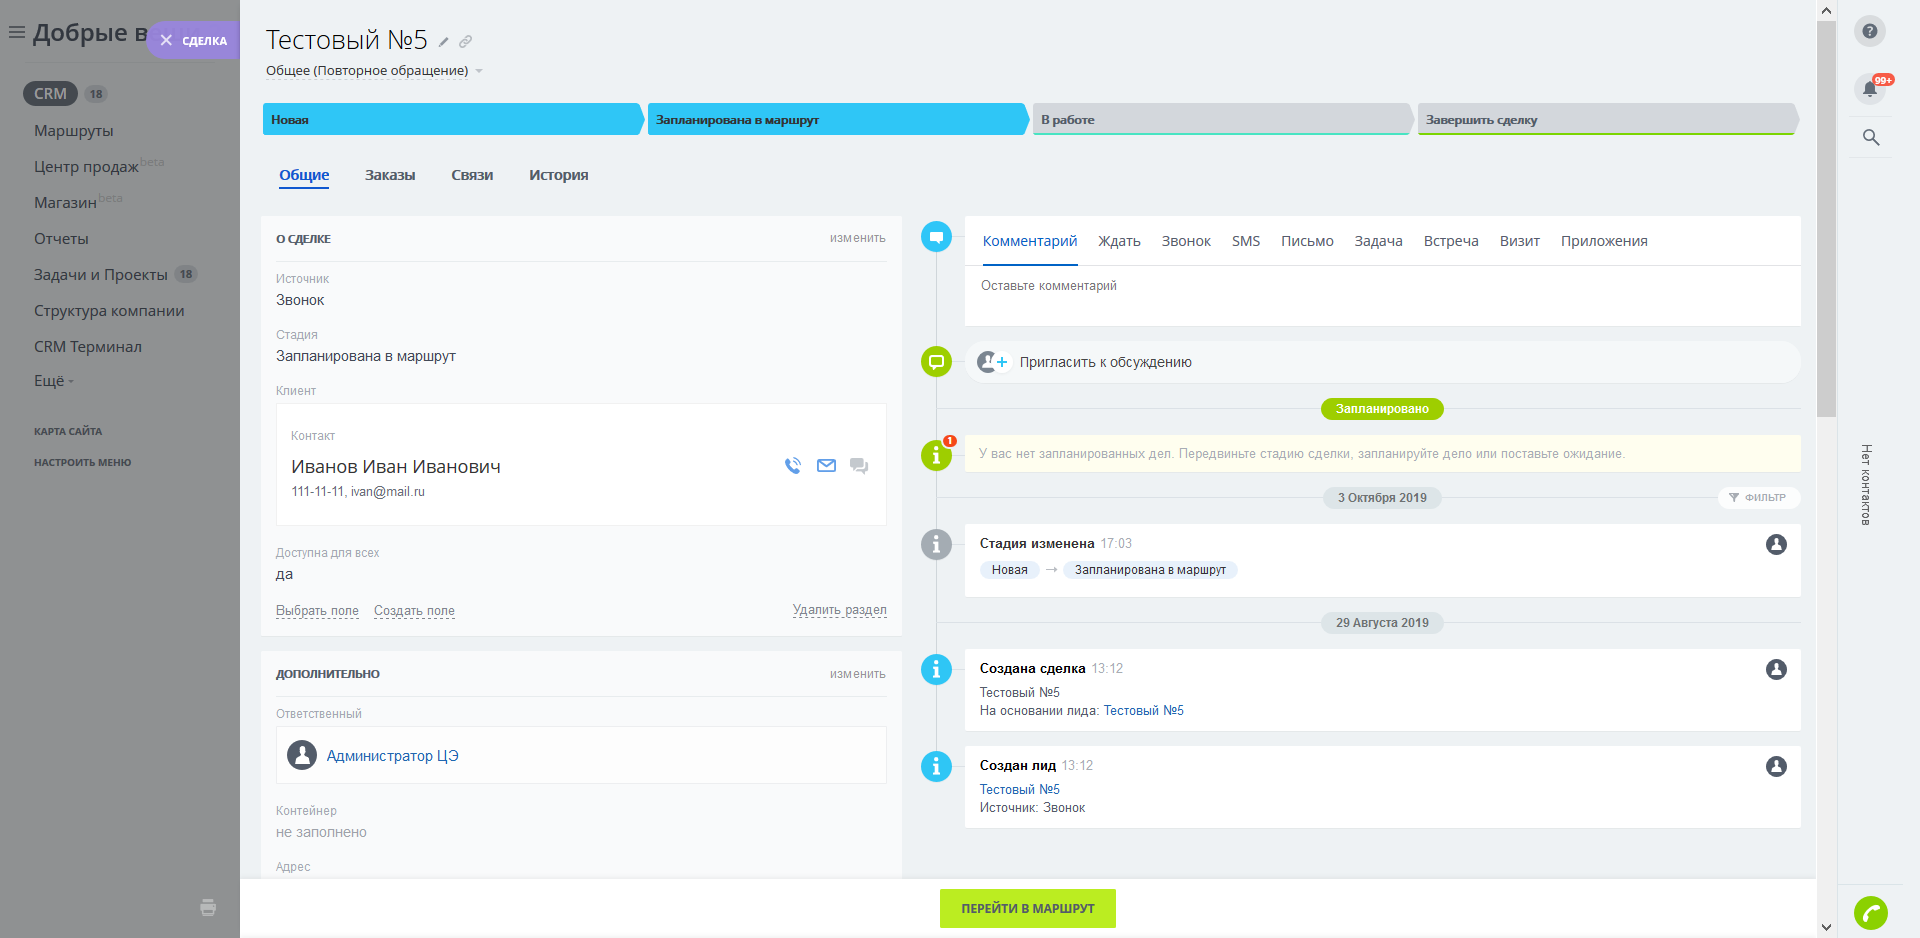This screenshot has width=1920, height=938.
Task: Open chat with contact via speech bubbles icon
Action: tap(859, 465)
